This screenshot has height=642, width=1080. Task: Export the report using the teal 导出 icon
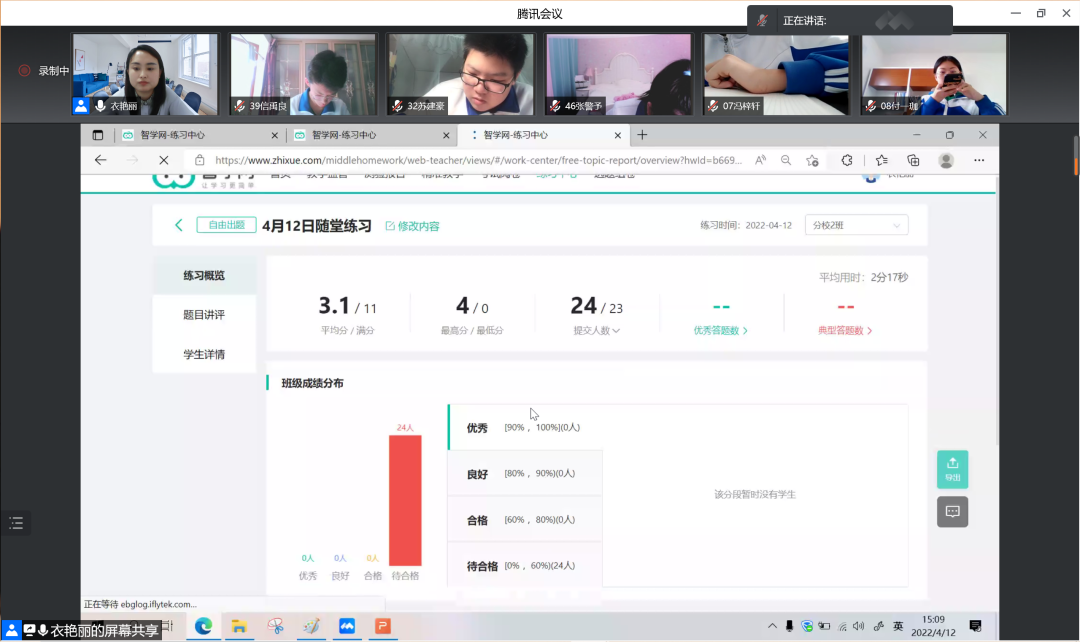tap(952, 468)
